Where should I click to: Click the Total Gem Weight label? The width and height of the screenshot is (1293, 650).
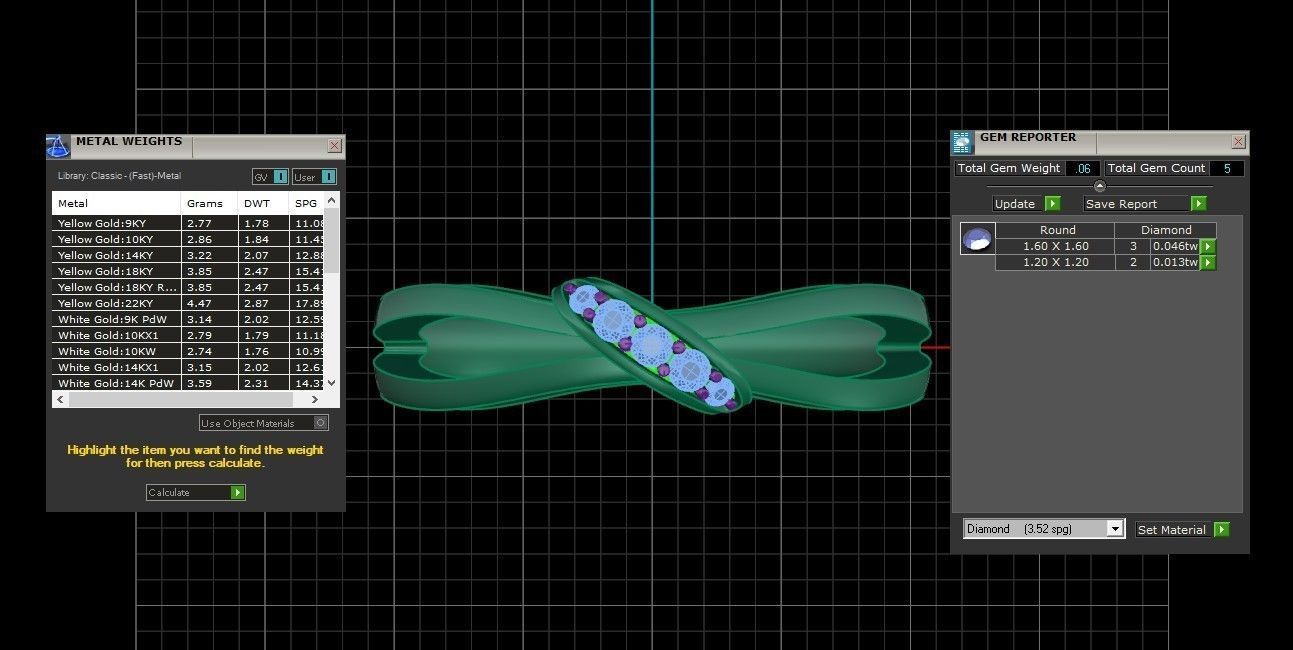1008,168
